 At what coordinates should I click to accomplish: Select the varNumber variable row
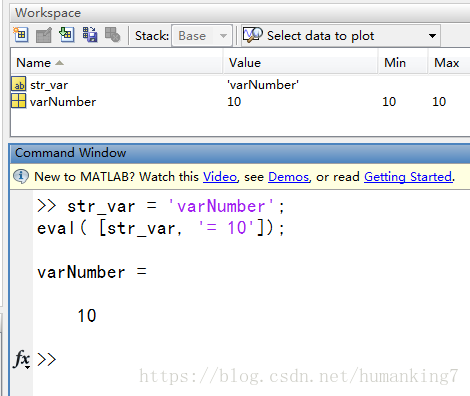[x=240, y=101]
